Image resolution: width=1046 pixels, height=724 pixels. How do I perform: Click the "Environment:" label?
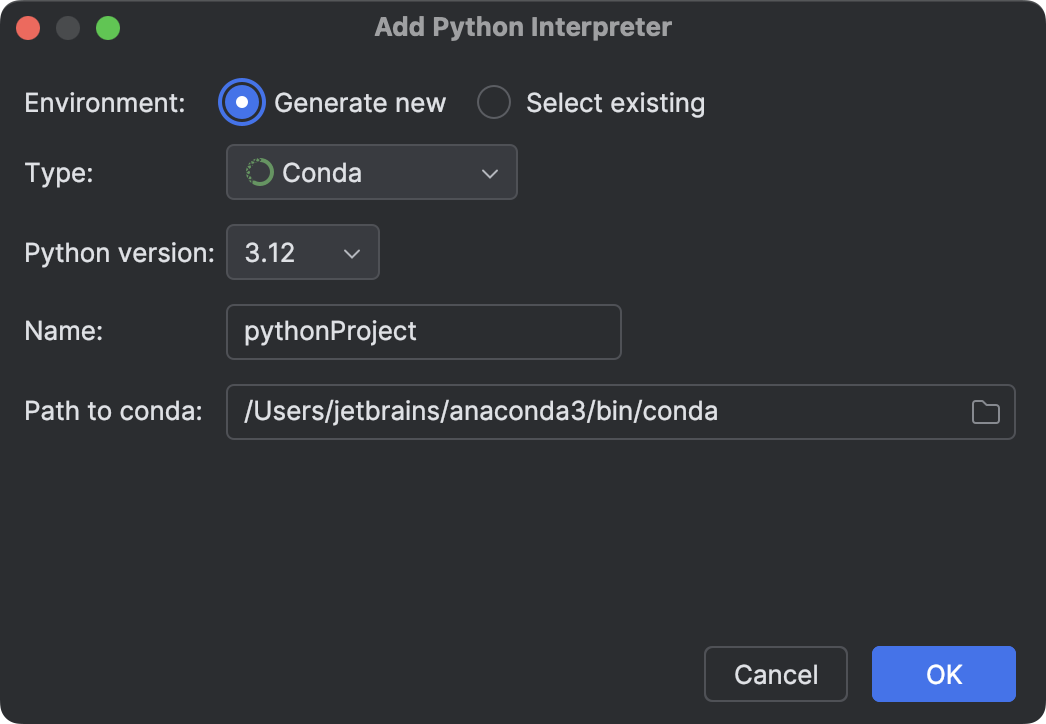tap(103, 102)
